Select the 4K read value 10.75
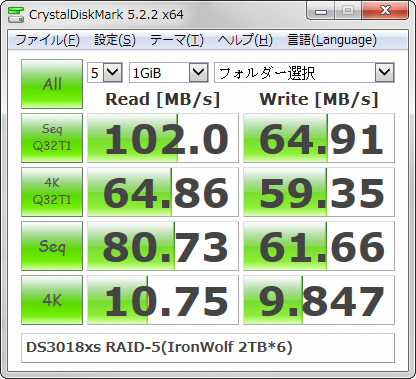The width and height of the screenshot is (416, 379). [163, 300]
